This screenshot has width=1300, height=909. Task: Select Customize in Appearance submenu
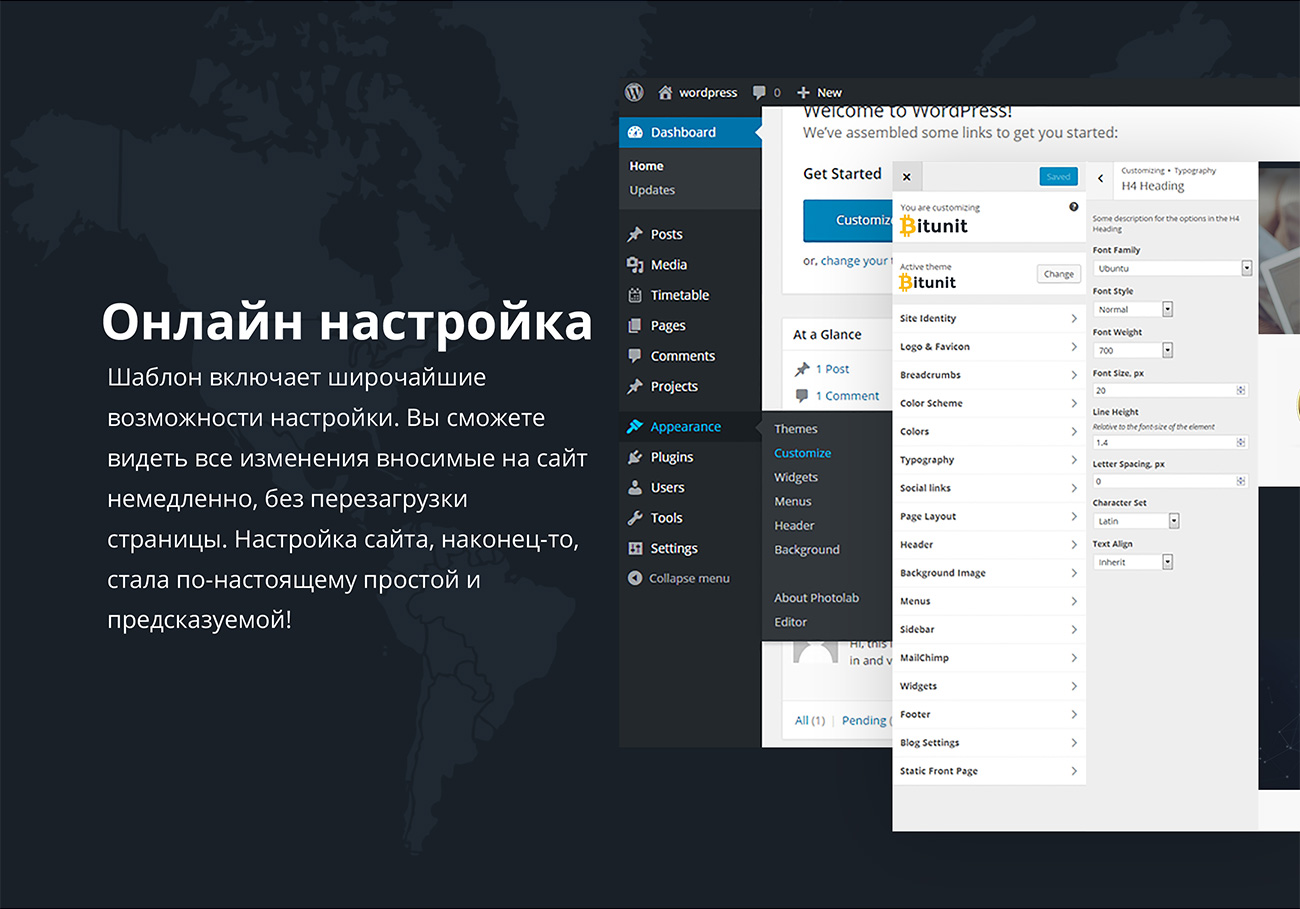click(803, 453)
